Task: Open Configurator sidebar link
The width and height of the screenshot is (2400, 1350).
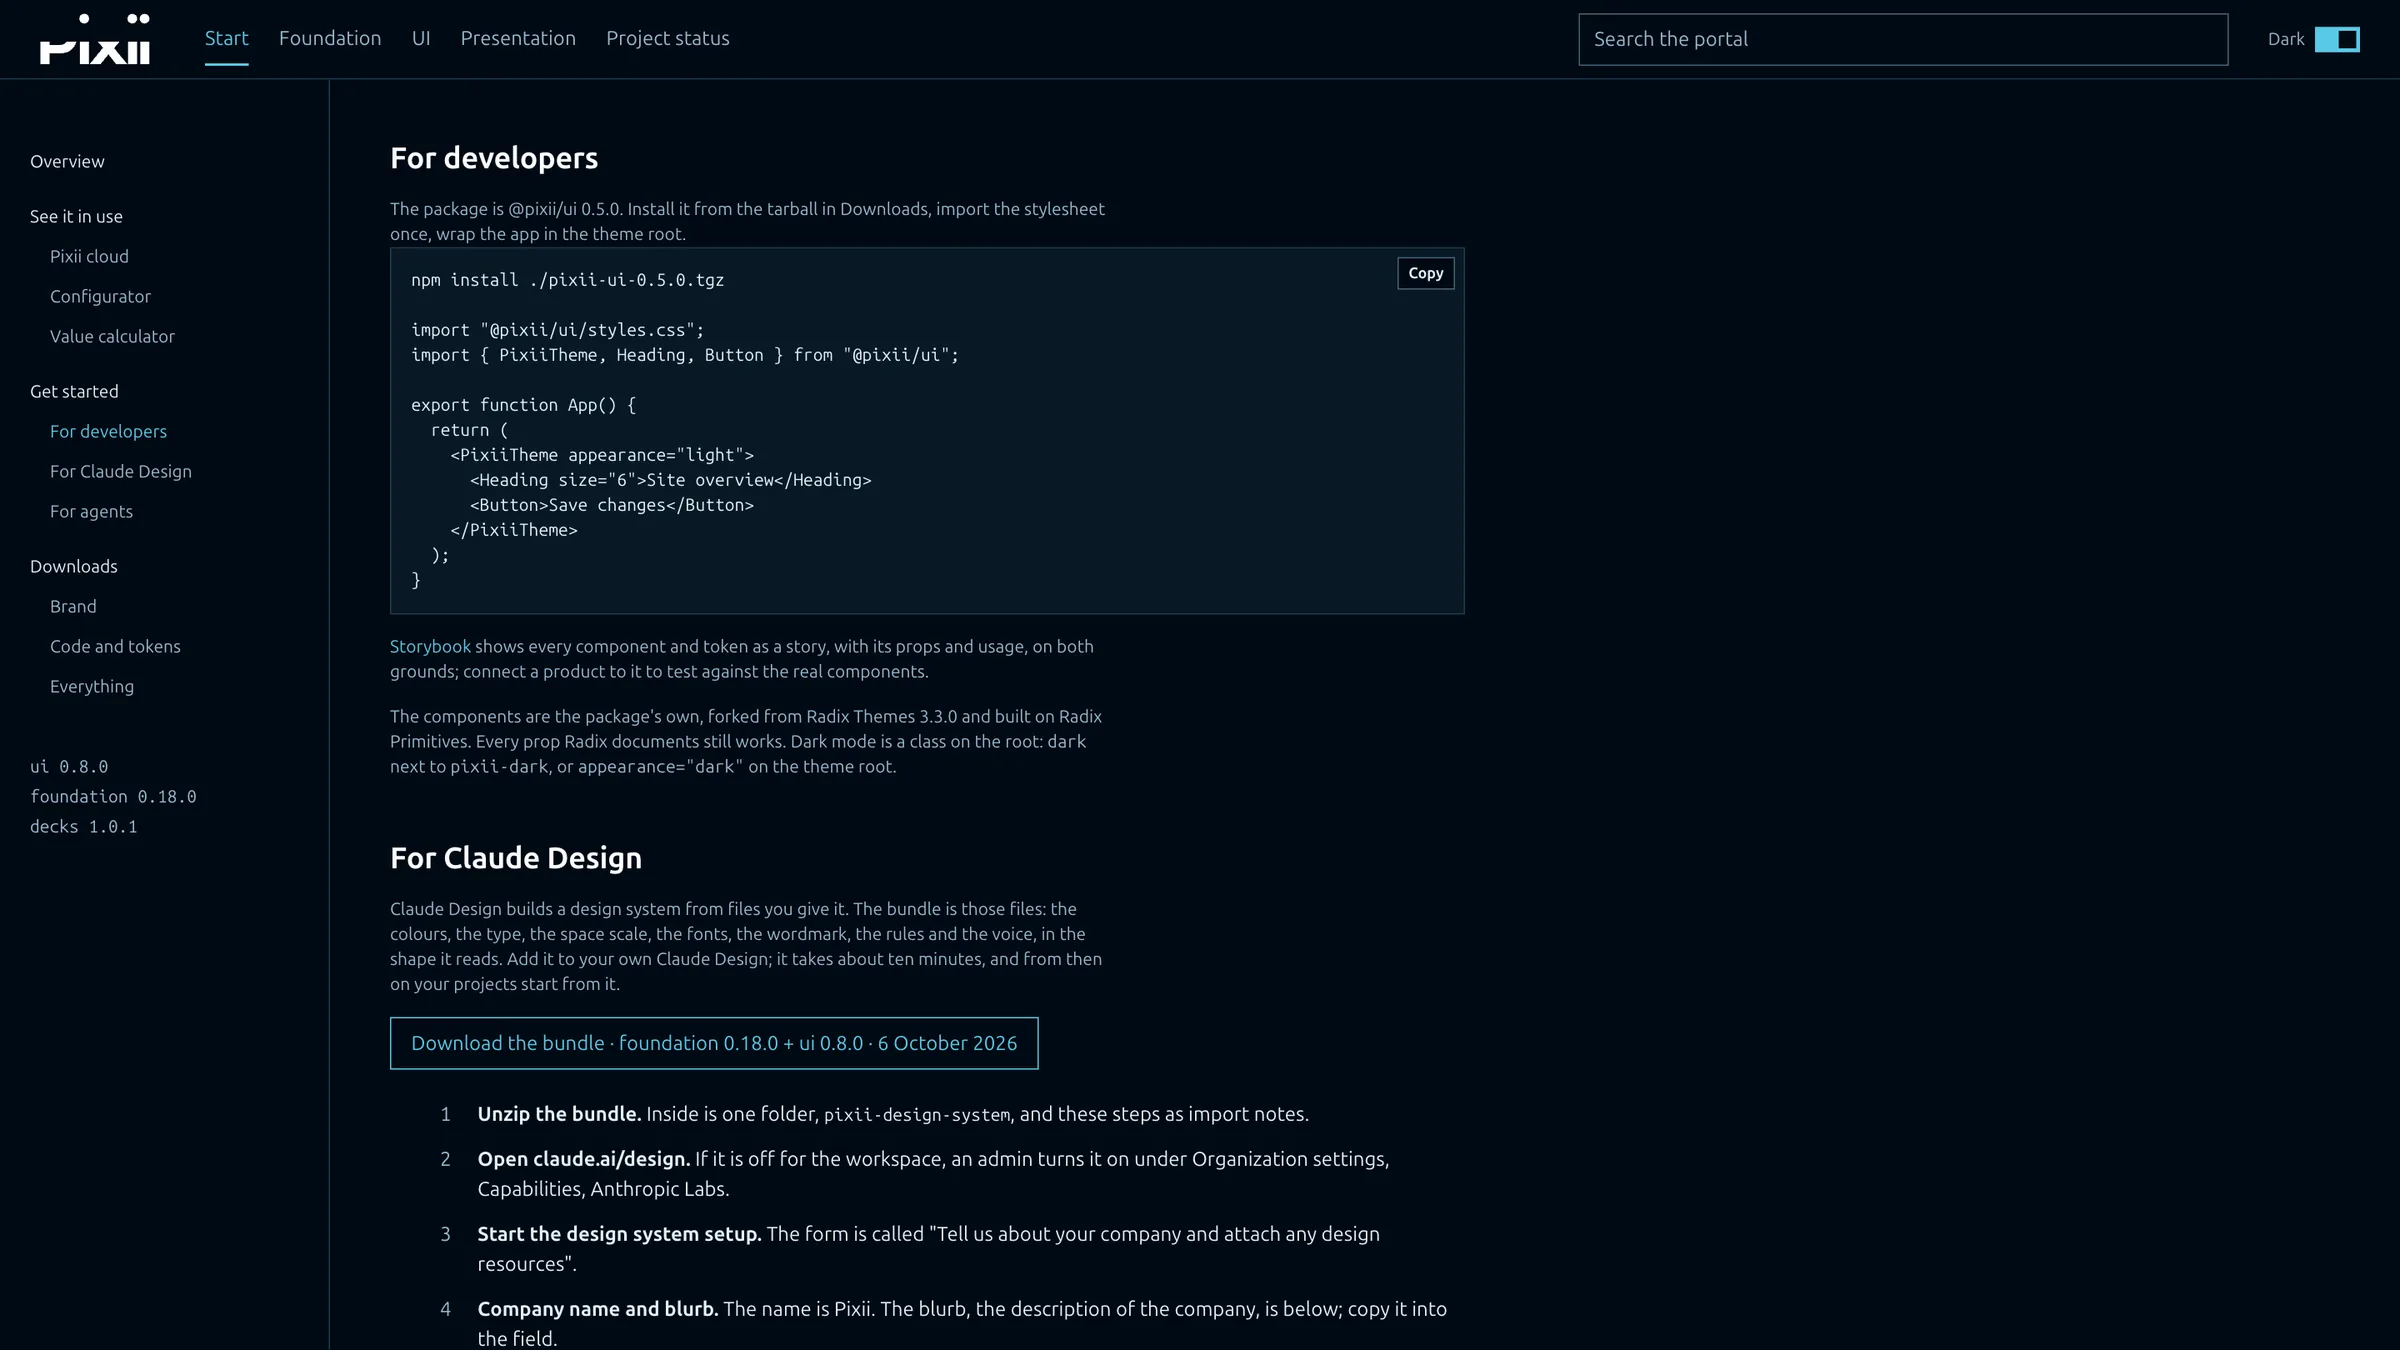Action: tap(100, 296)
